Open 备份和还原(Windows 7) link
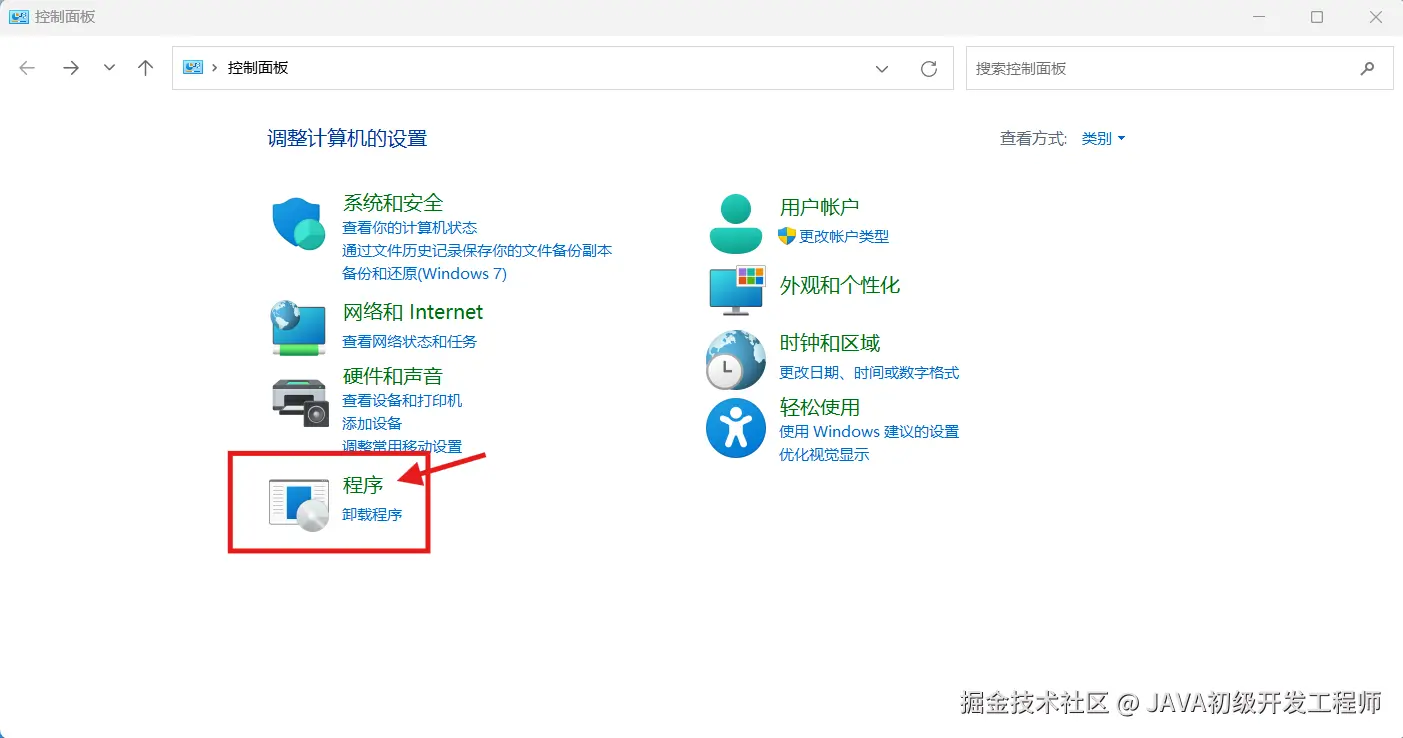Viewport: 1403px width, 738px height. click(x=425, y=273)
